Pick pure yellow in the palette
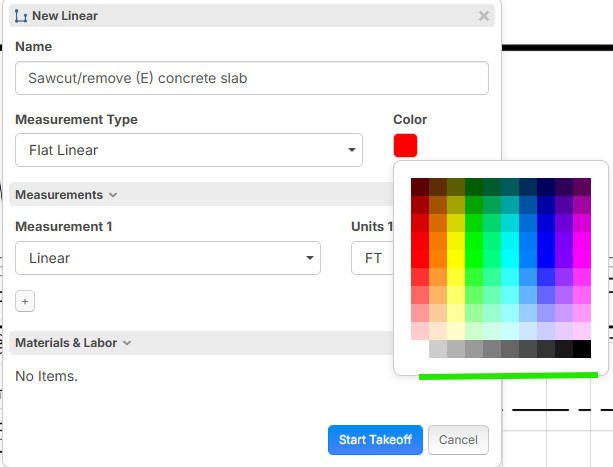Screen dimensions: 613x467 [456, 259]
